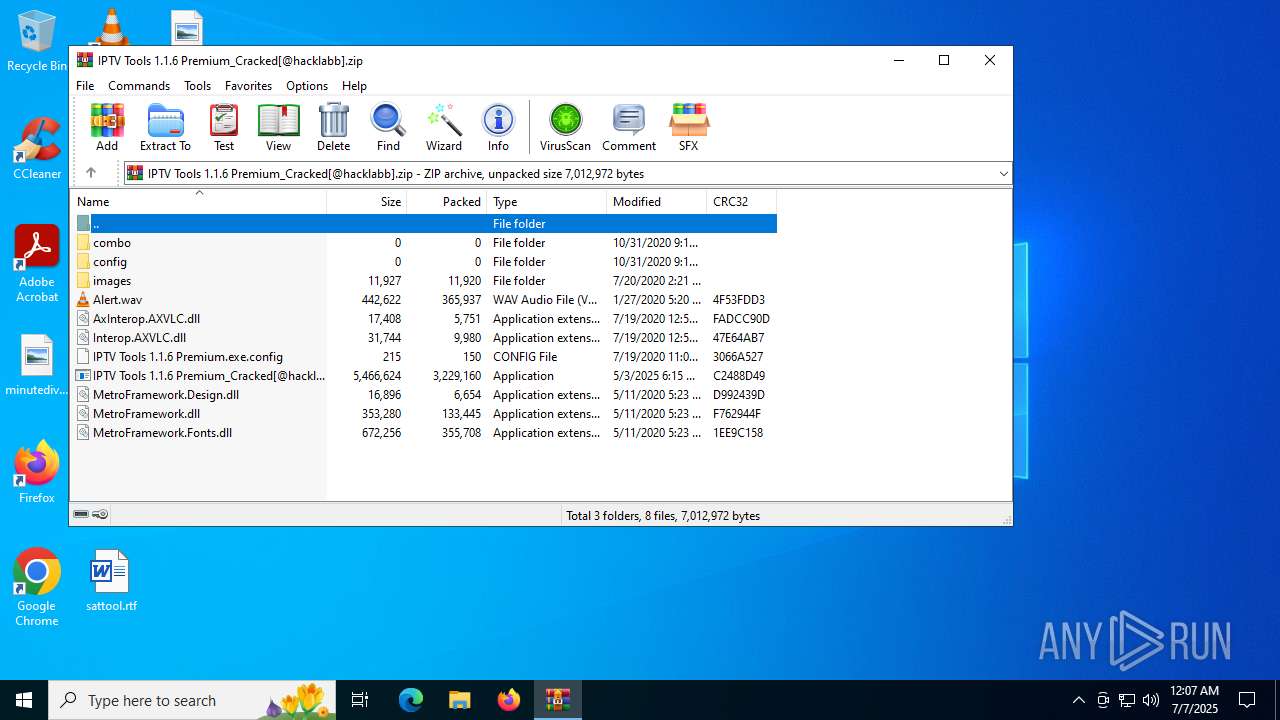Open the Commands menu
The height and width of the screenshot is (720, 1280).
139,86
